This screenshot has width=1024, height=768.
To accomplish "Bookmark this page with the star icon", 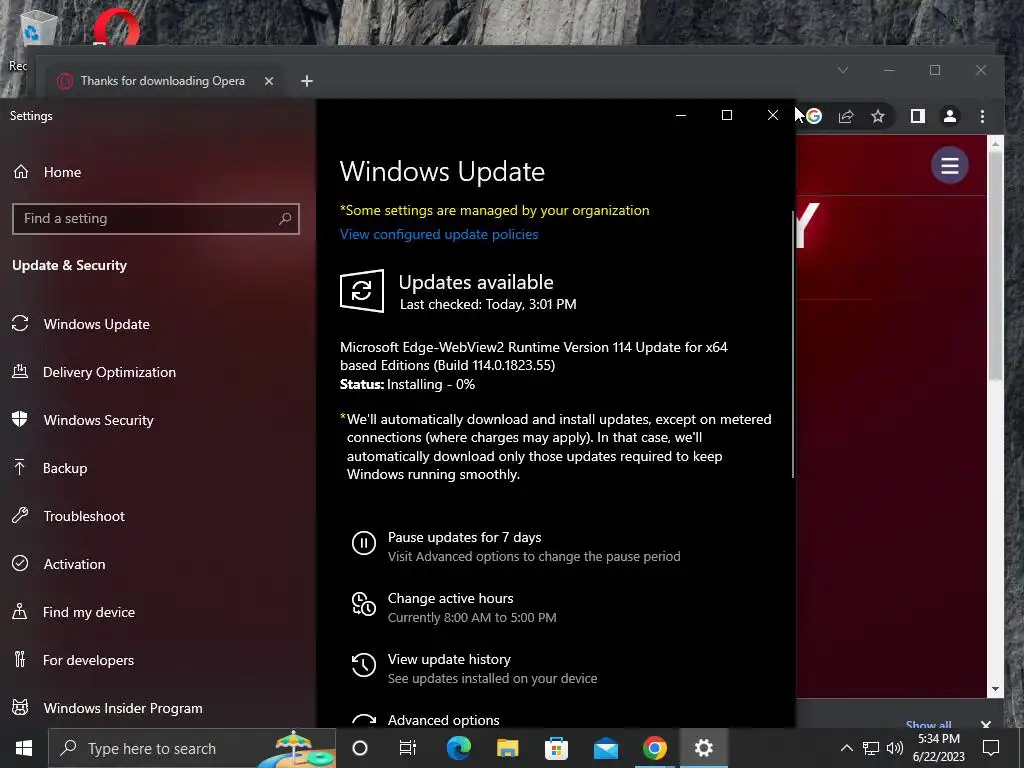I will pos(878,116).
